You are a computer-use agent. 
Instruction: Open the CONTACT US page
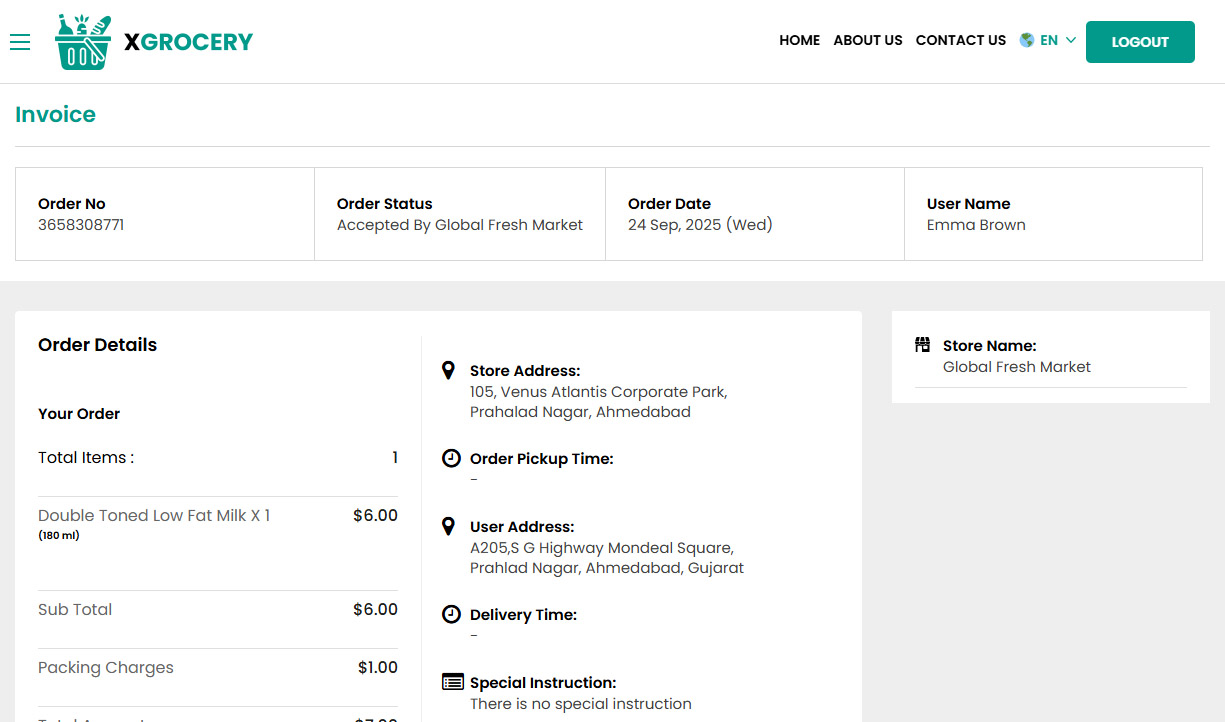[960, 40]
